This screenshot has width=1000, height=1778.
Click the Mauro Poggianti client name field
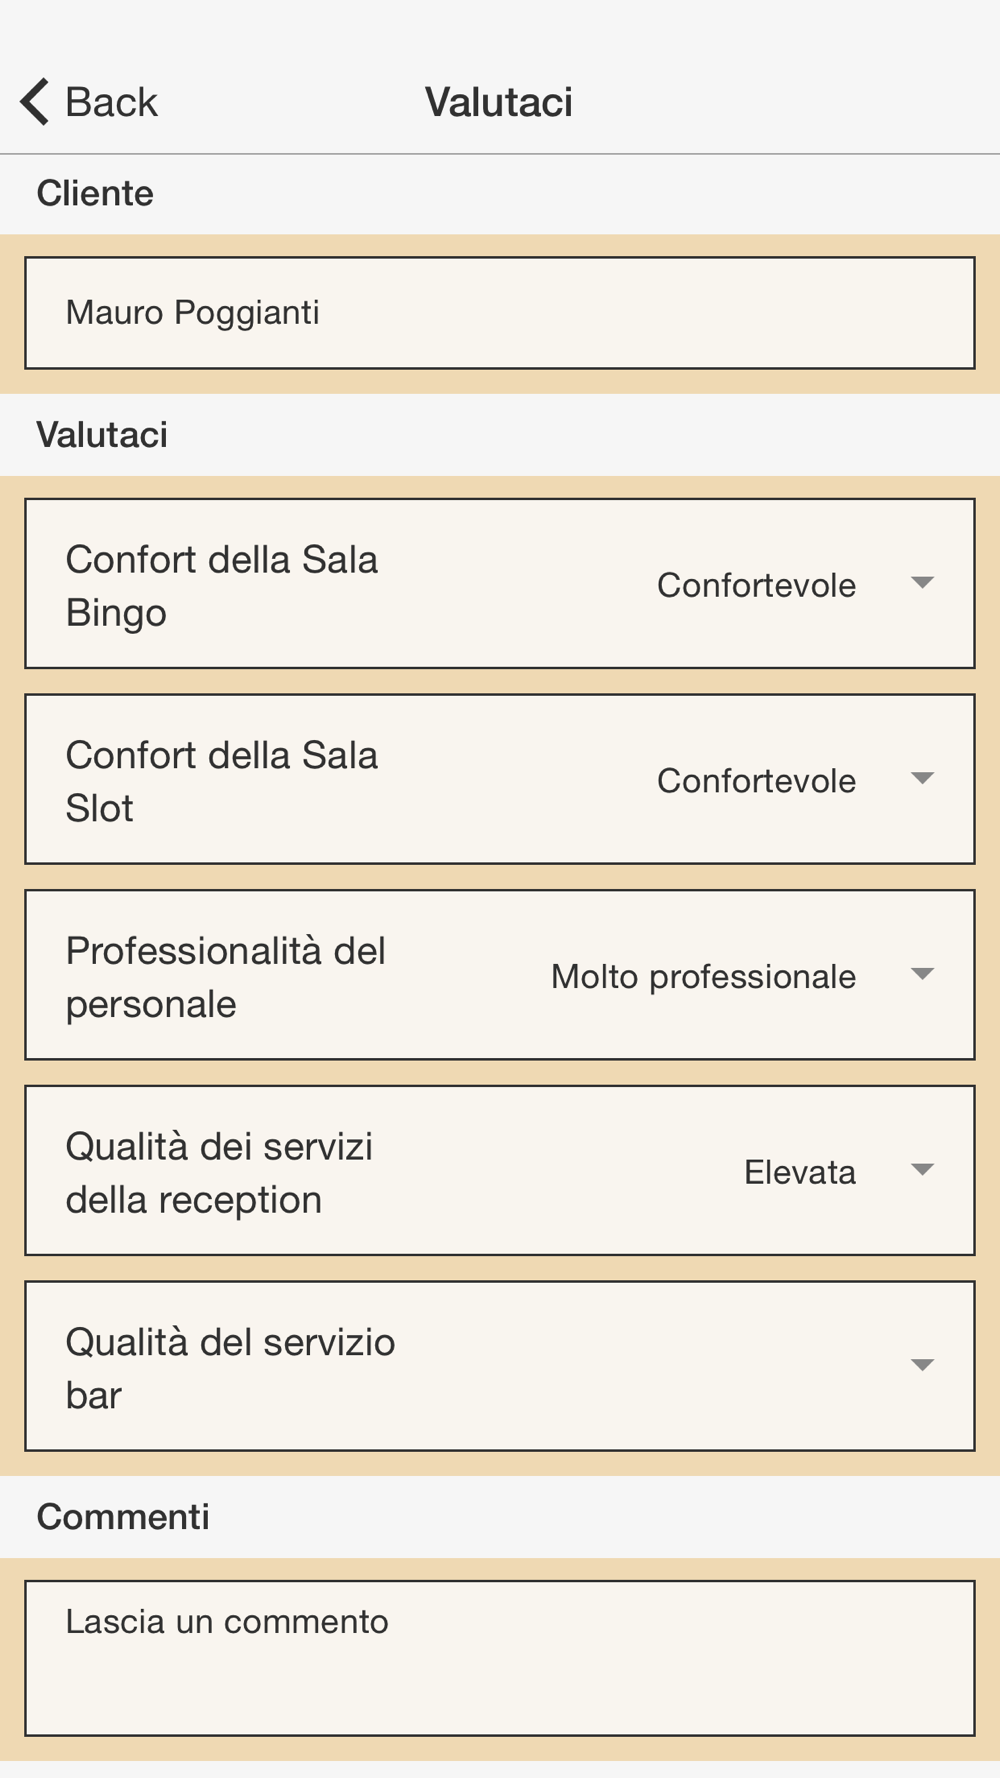(499, 313)
